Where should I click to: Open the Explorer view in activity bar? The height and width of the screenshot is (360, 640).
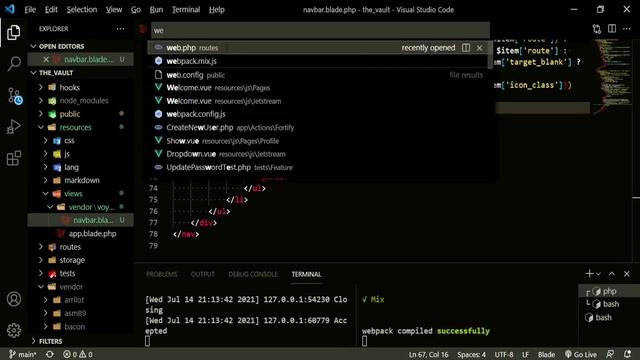13,32
